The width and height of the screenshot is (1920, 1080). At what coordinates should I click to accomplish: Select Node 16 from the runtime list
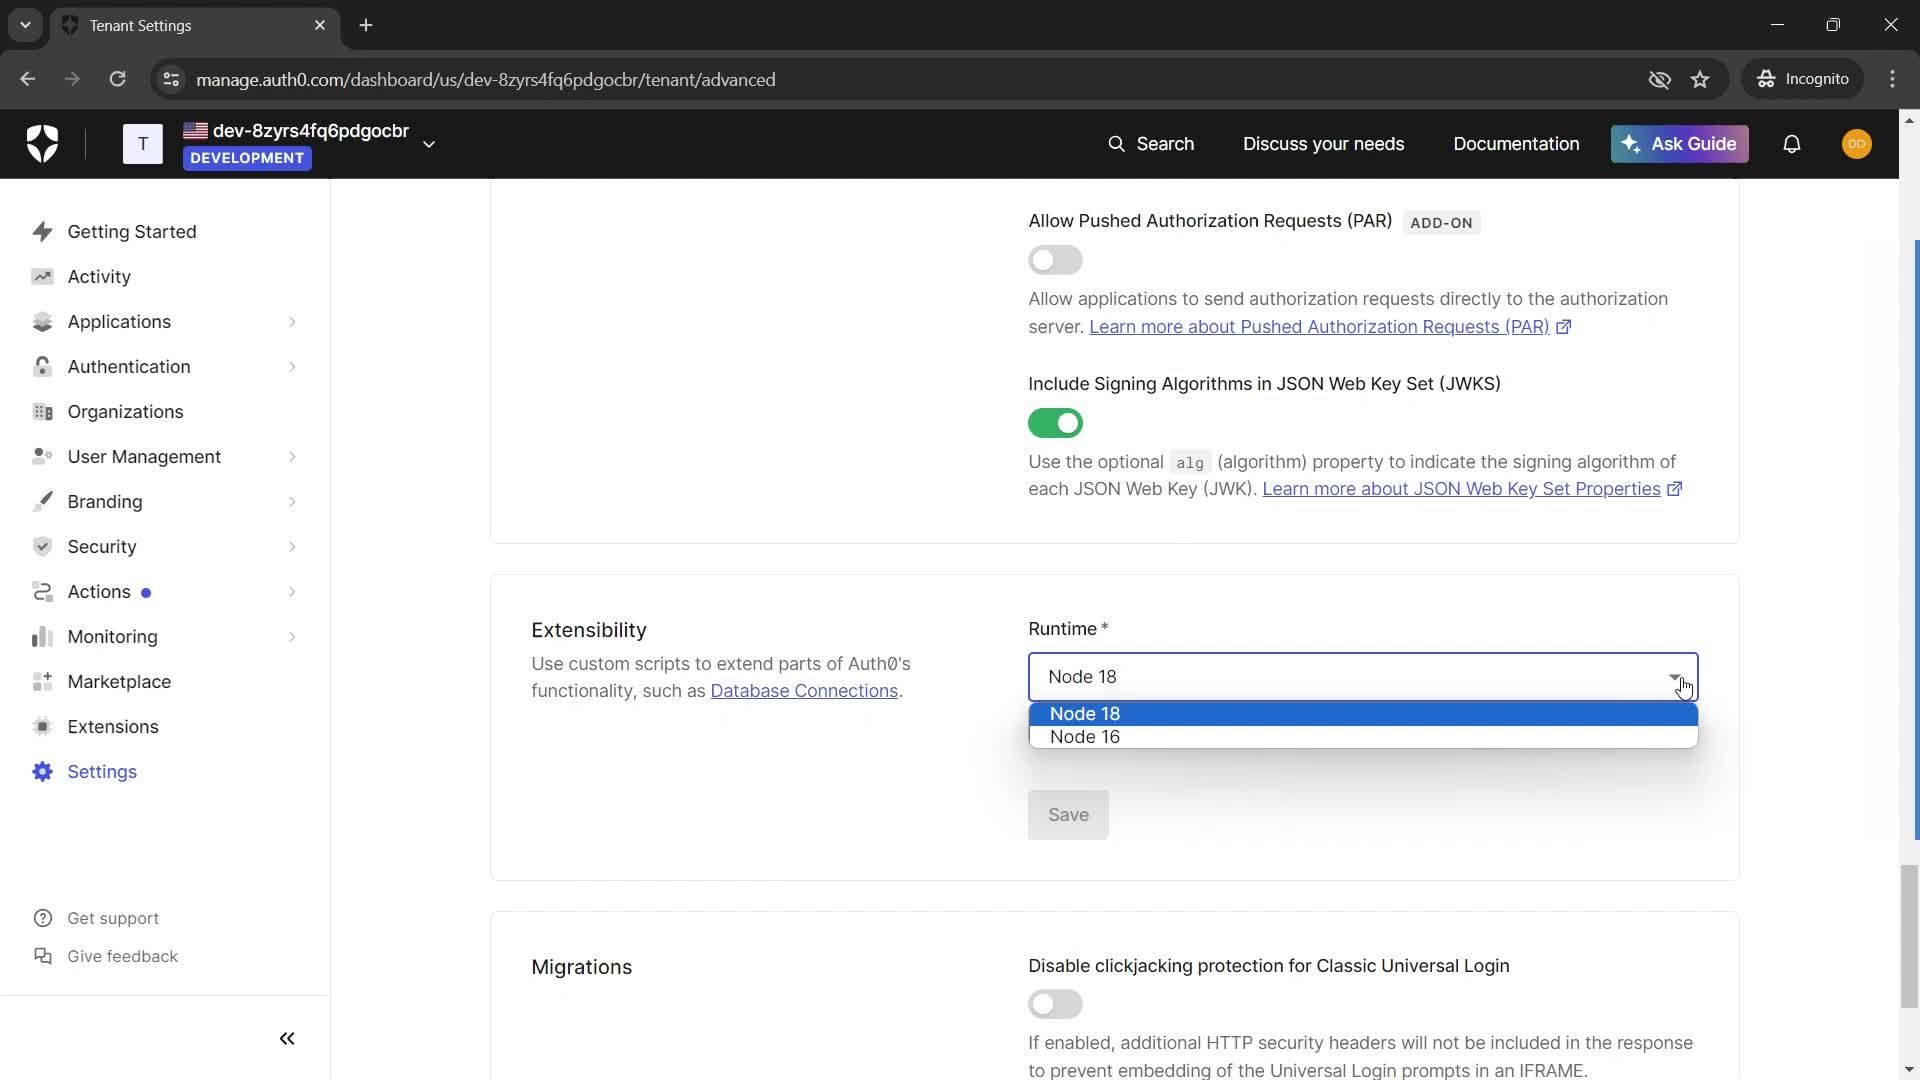coord(1363,737)
